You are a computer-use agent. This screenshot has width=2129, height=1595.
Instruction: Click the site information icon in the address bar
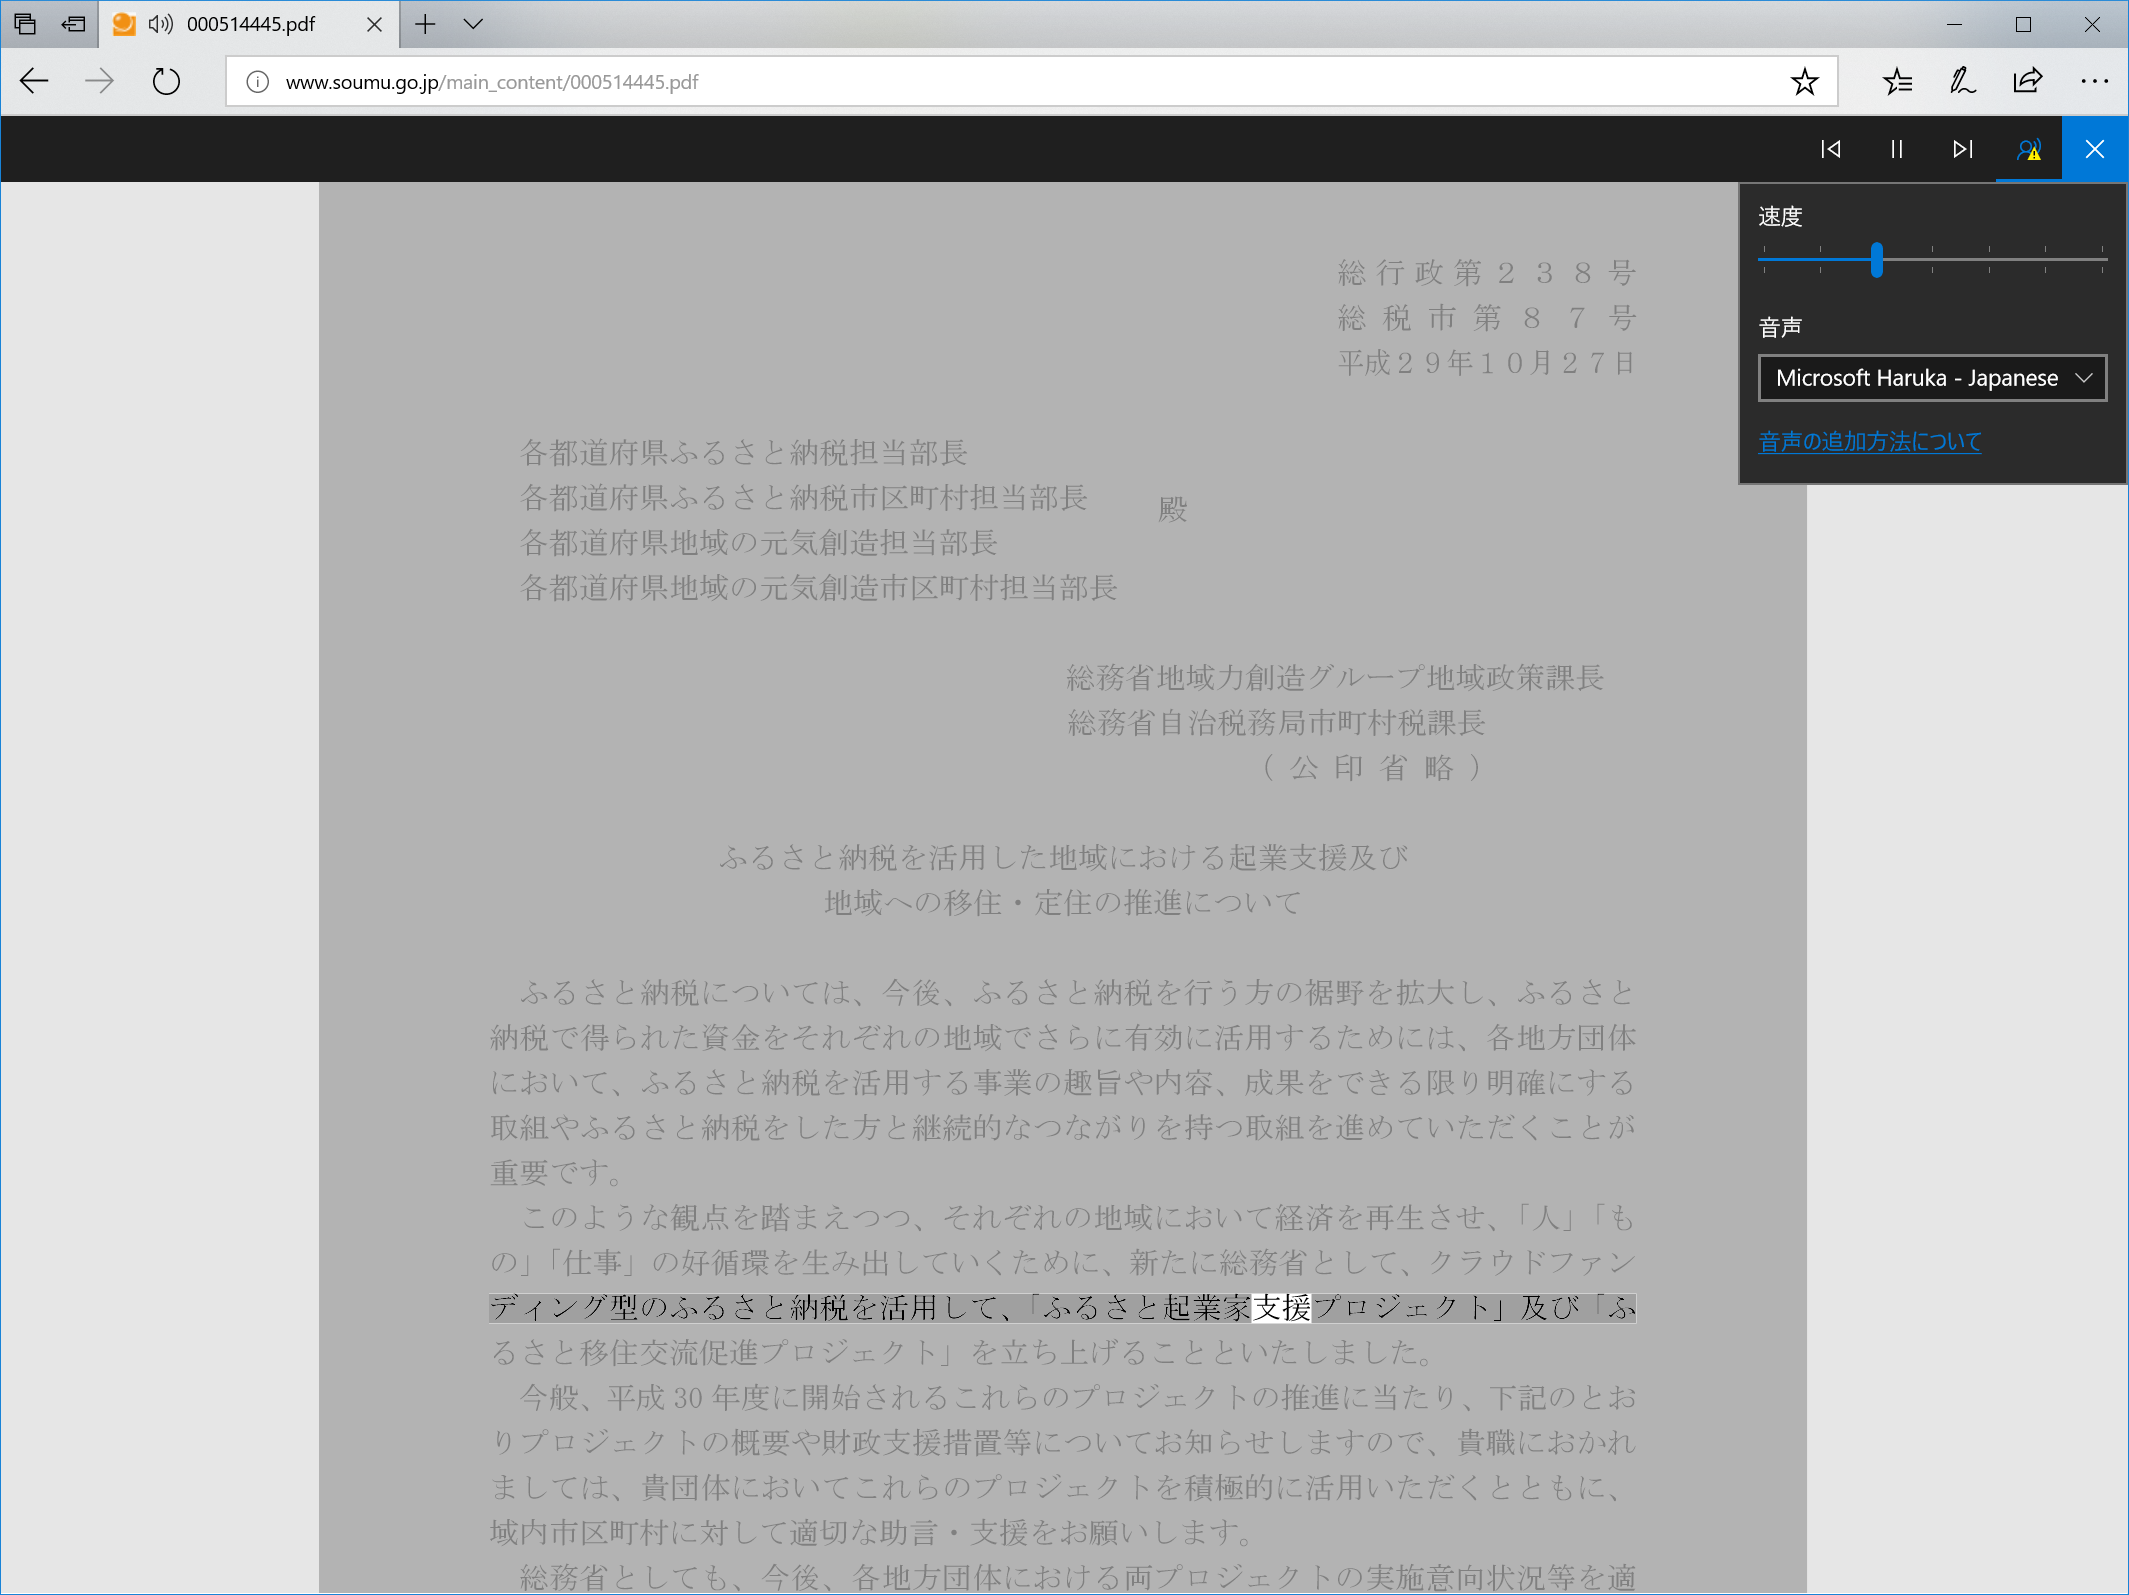[256, 81]
